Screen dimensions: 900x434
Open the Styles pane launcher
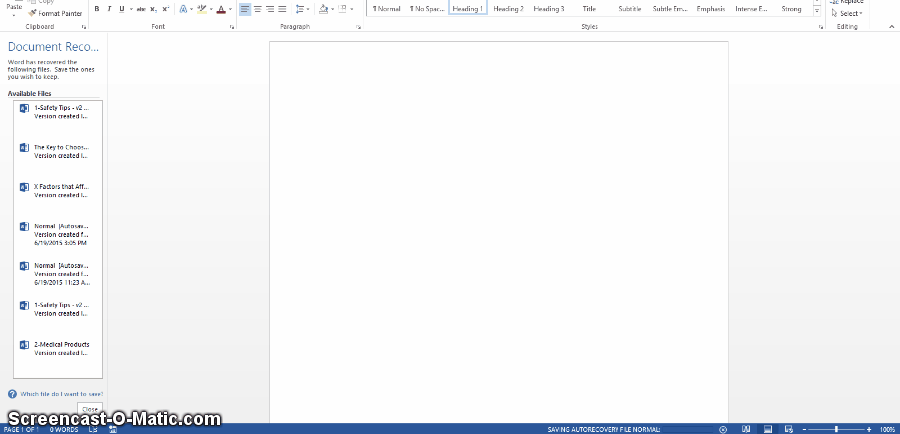(x=820, y=27)
